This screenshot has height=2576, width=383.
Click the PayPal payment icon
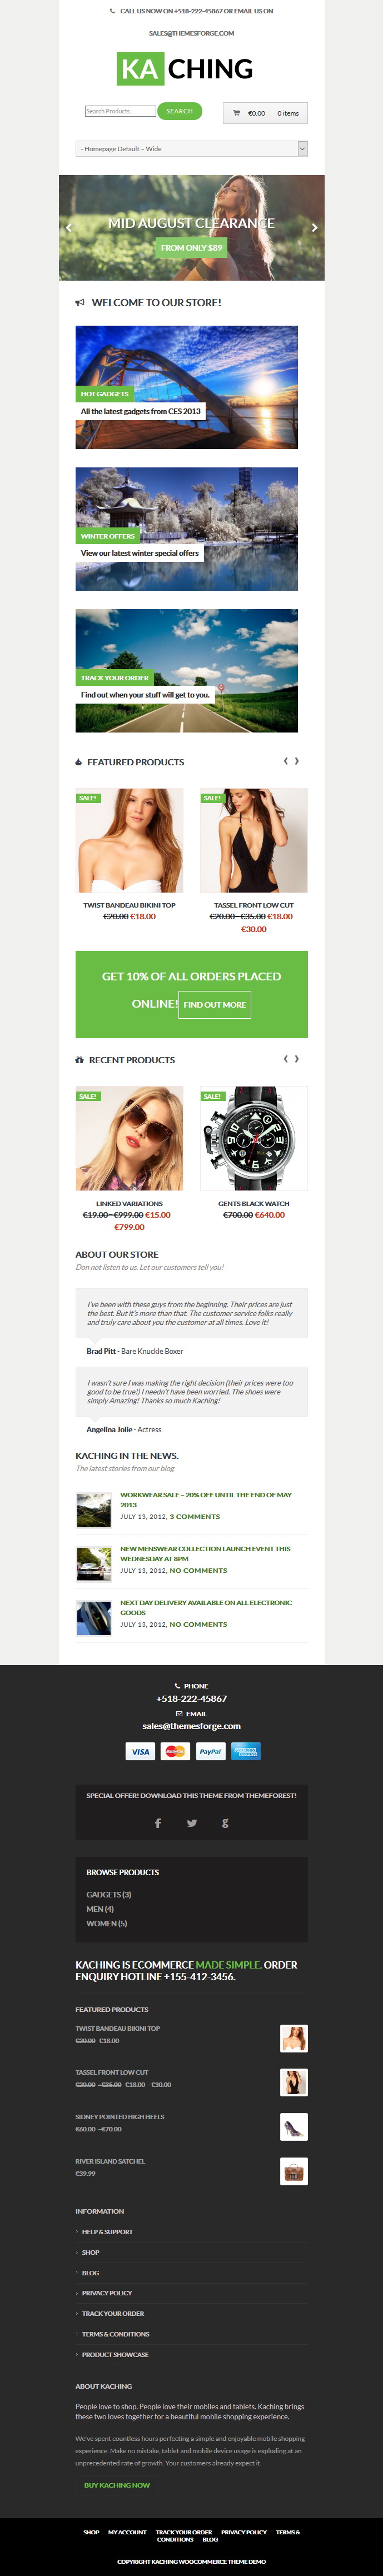[x=210, y=1751]
